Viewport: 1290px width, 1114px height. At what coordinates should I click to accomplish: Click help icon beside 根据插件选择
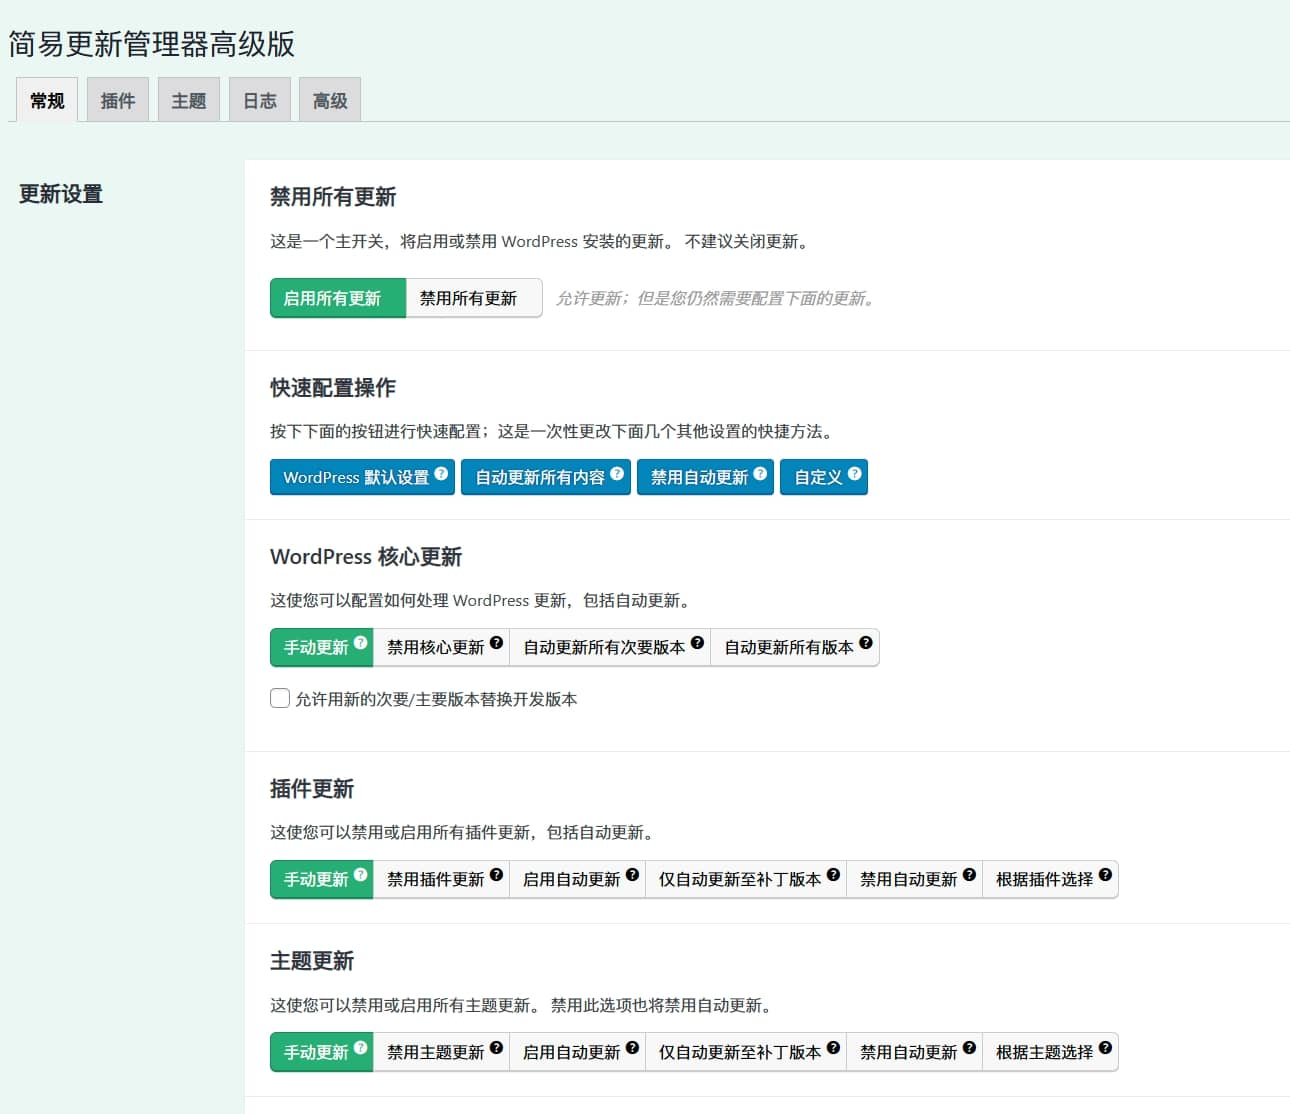point(1105,875)
